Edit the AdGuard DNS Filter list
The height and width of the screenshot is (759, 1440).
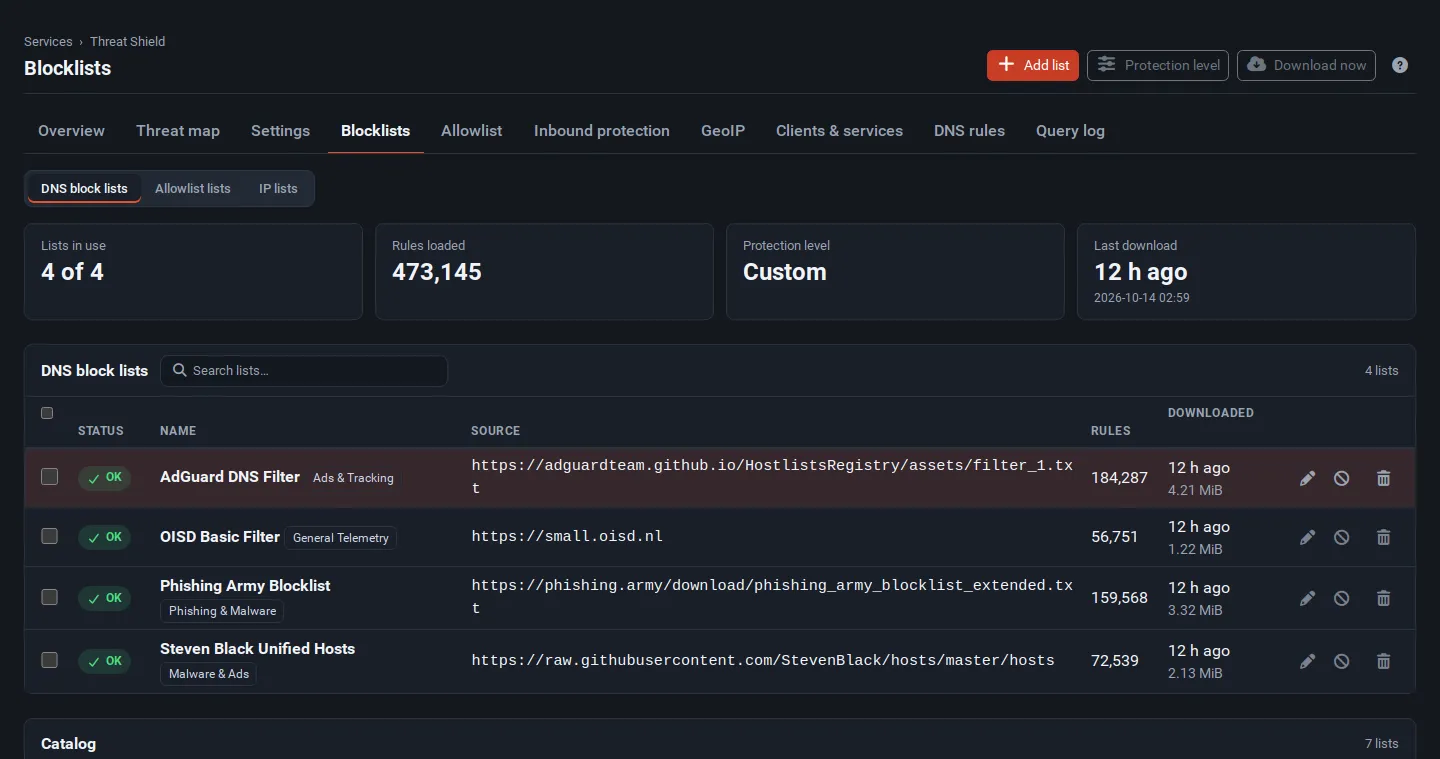[x=1307, y=479]
